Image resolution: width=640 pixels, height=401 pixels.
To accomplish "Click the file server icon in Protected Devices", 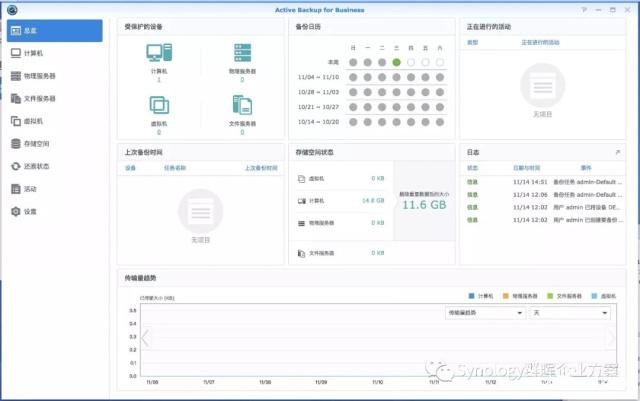I will coord(242,105).
